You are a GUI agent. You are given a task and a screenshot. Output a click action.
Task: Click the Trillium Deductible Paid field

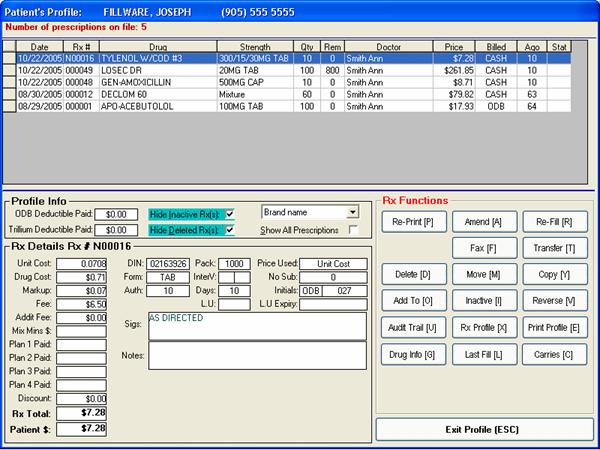[116, 230]
